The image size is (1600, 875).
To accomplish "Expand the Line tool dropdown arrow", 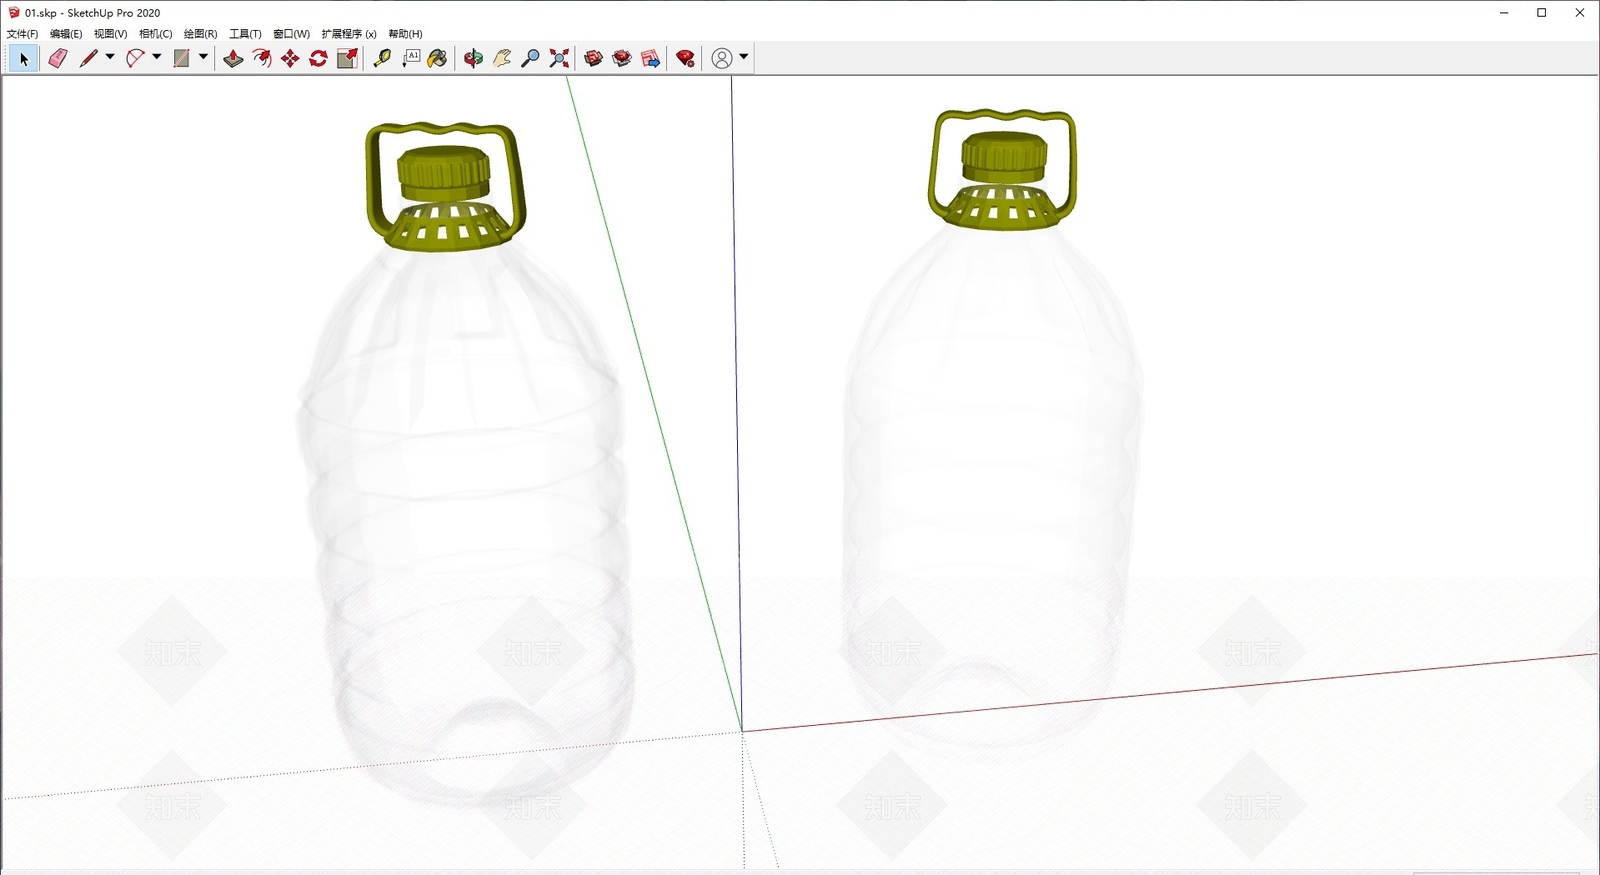I will coord(110,57).
